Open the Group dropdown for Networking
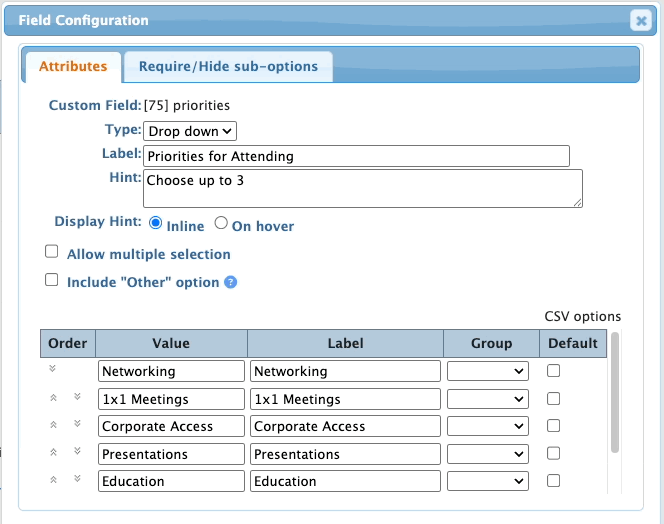Image resolution: width=664 pixels, height=524 pixels. point(488,371)
